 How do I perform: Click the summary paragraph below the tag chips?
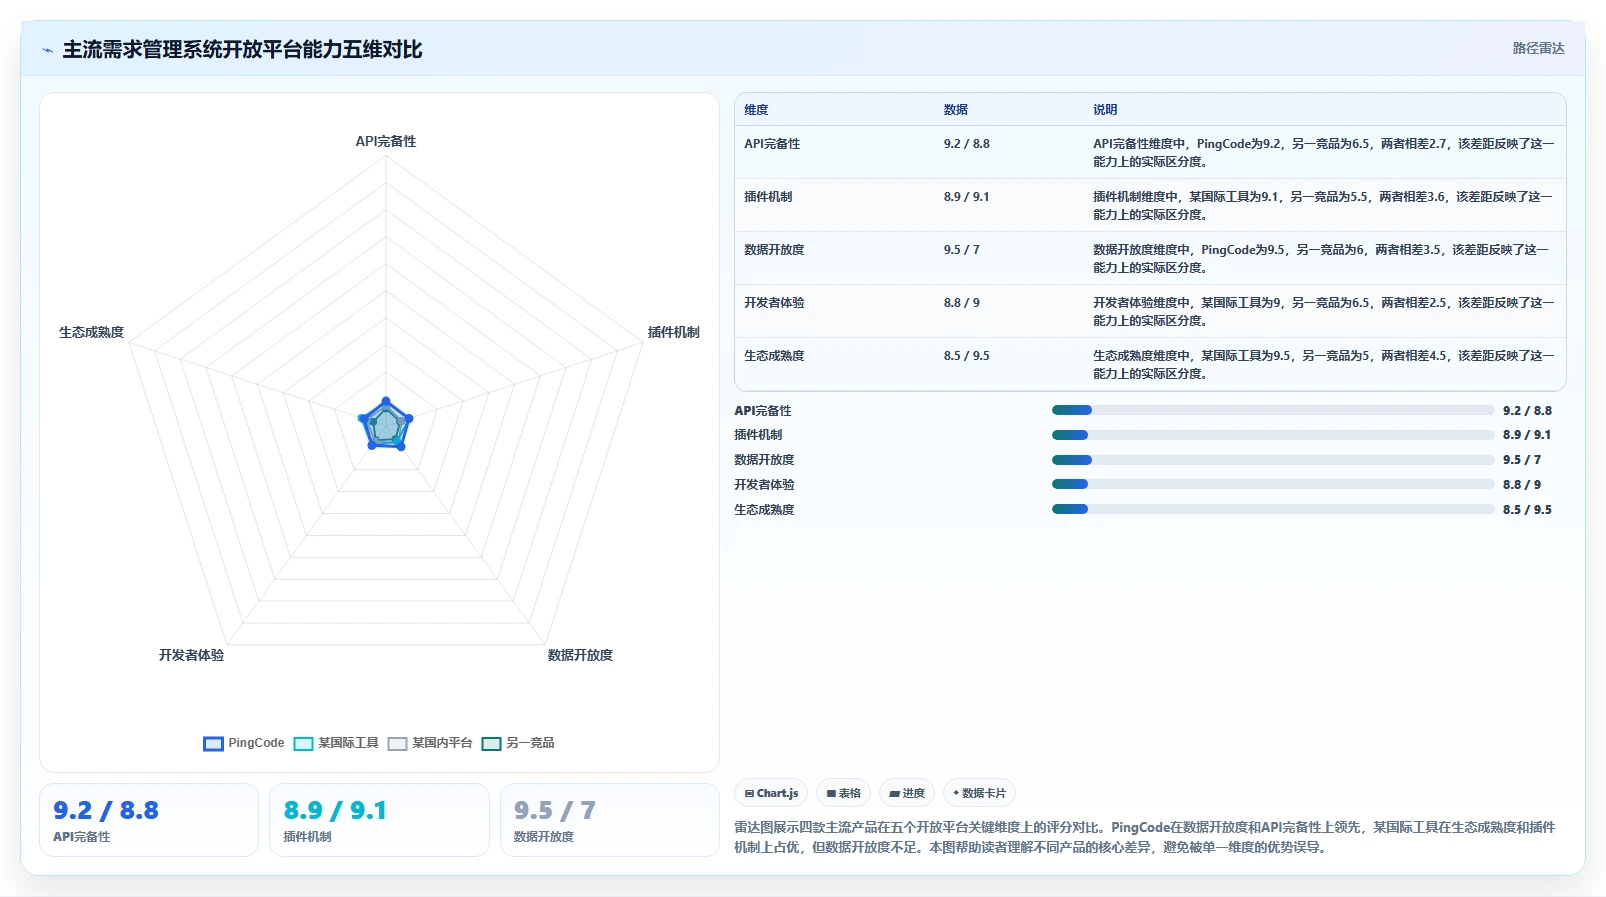click(x=1145, y=837)
